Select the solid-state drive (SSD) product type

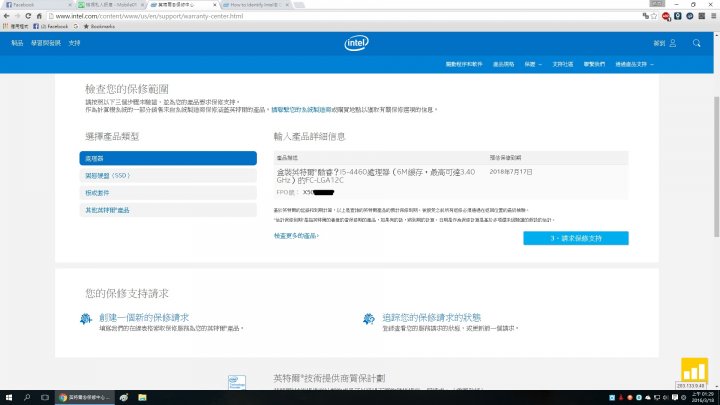coord(168,175)
